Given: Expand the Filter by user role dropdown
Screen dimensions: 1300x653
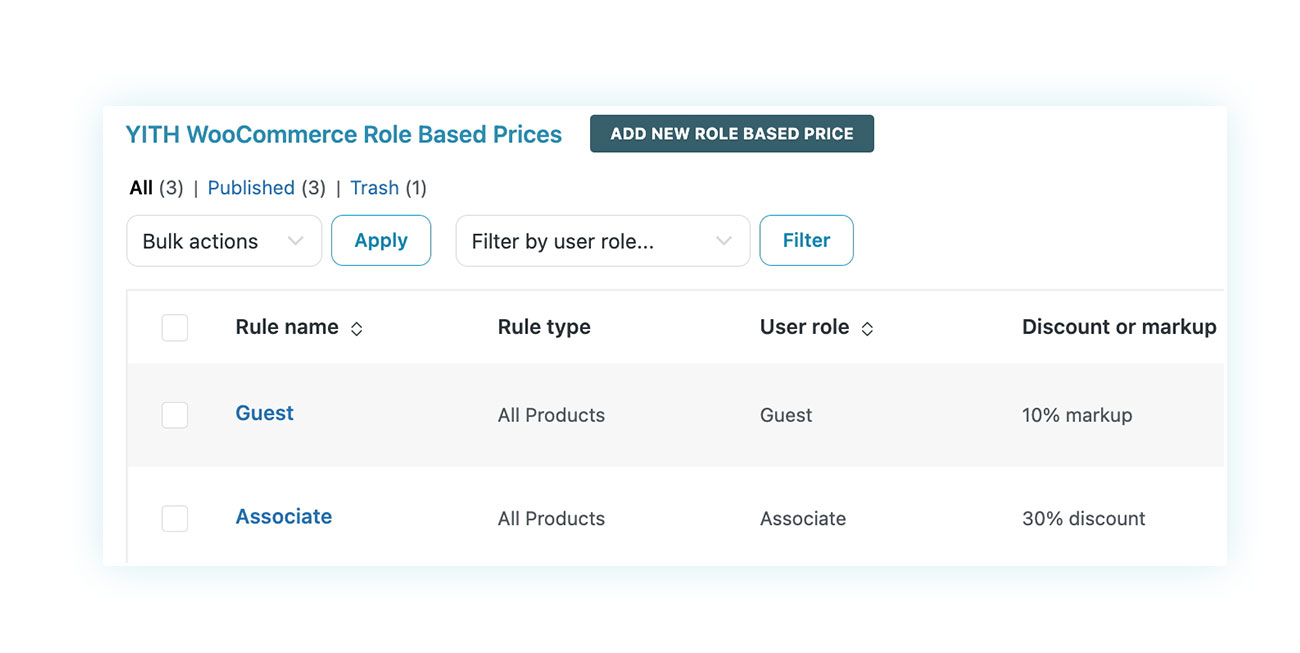Looking at the screenshot, I should pyautogui.click(x=603, y=241).
